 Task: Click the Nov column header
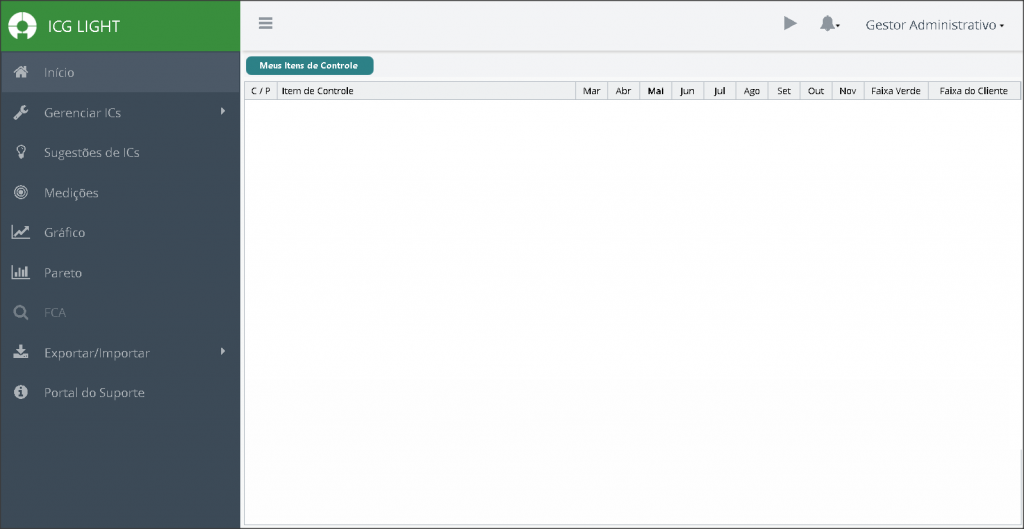click(x=848, y=91)
